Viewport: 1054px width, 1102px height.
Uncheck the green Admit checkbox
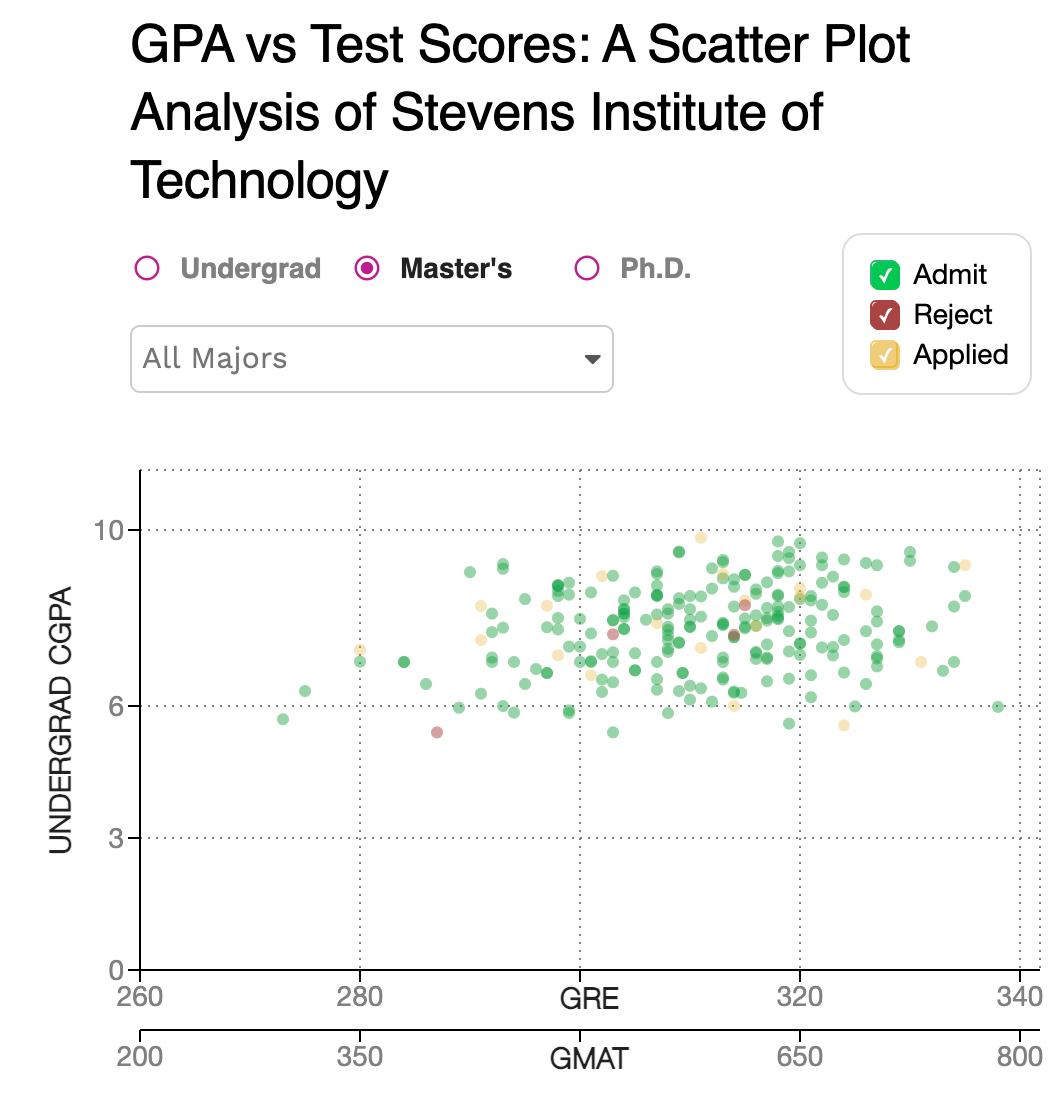885,274
